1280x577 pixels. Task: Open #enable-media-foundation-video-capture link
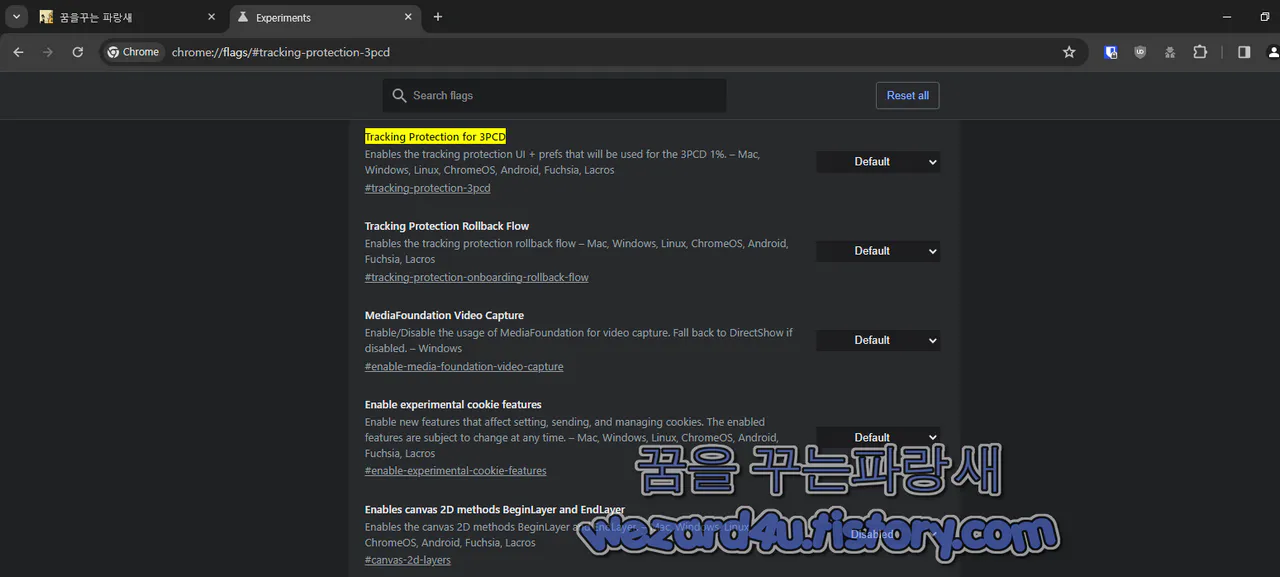point(464,367)
